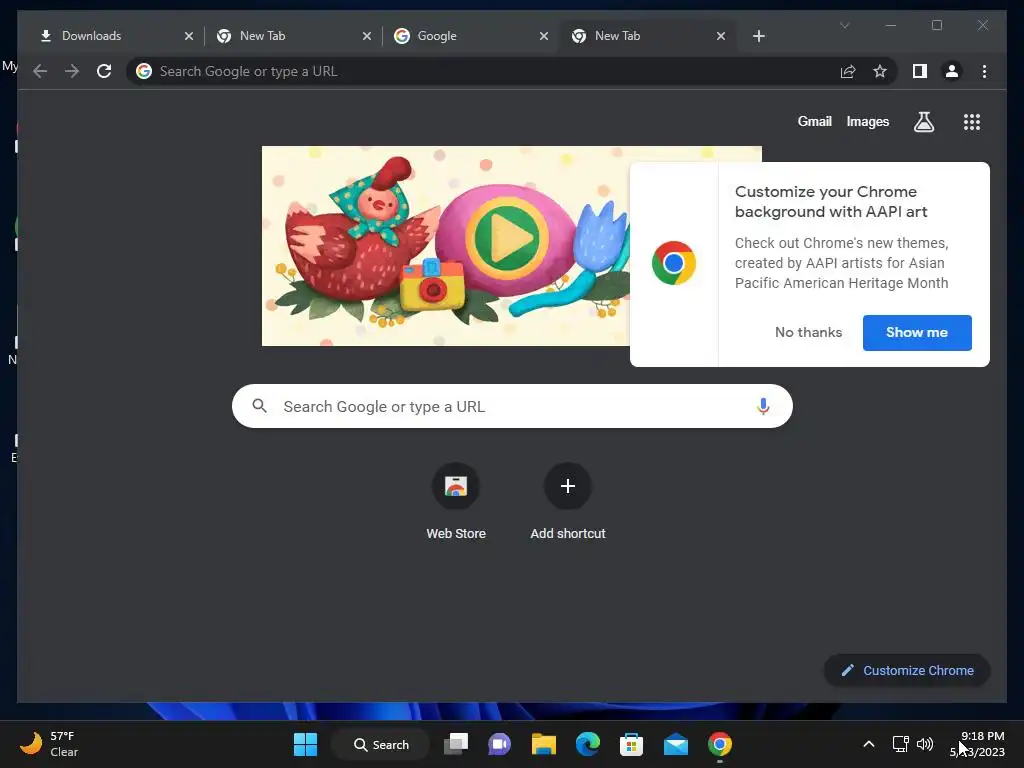This screenshot has width=1024, height=768.
Task: Bookmark this tab with the star icon
Action: [x=880, y=71]
